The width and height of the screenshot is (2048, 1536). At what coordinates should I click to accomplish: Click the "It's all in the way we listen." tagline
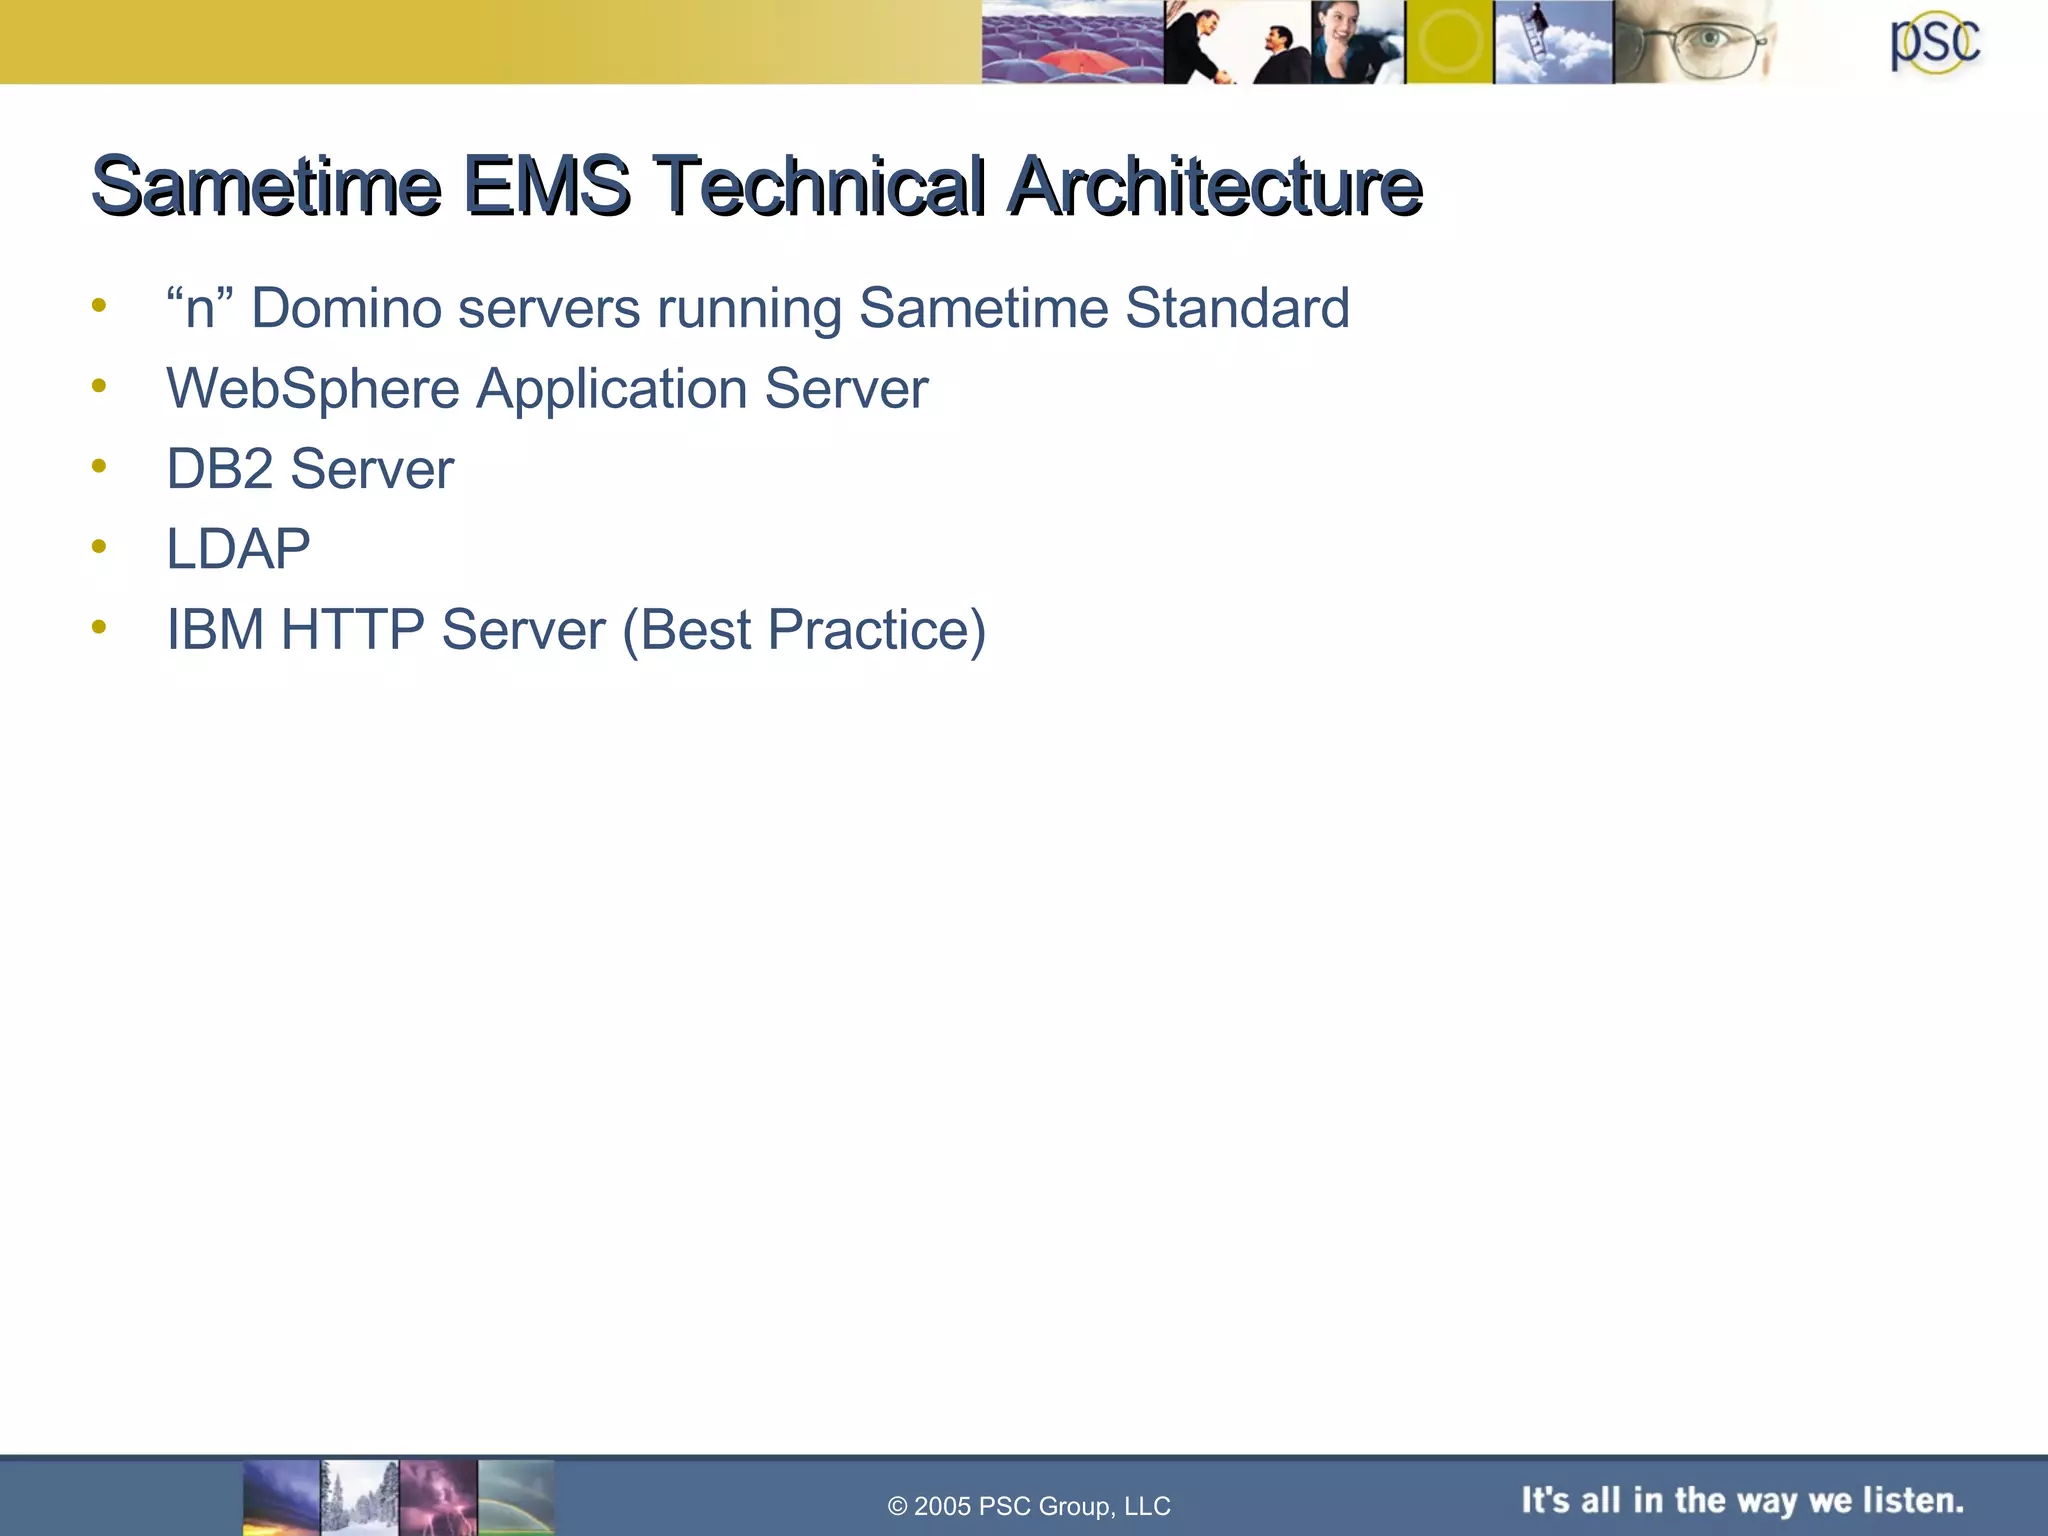(1742, 1500)
